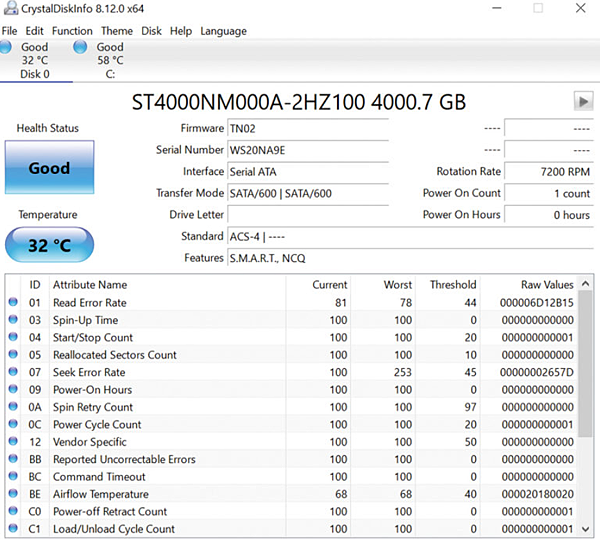Viewport: 600px width, 542px height.
Task: Click the blue status orb for C: drive
Action: coord(80,47)
